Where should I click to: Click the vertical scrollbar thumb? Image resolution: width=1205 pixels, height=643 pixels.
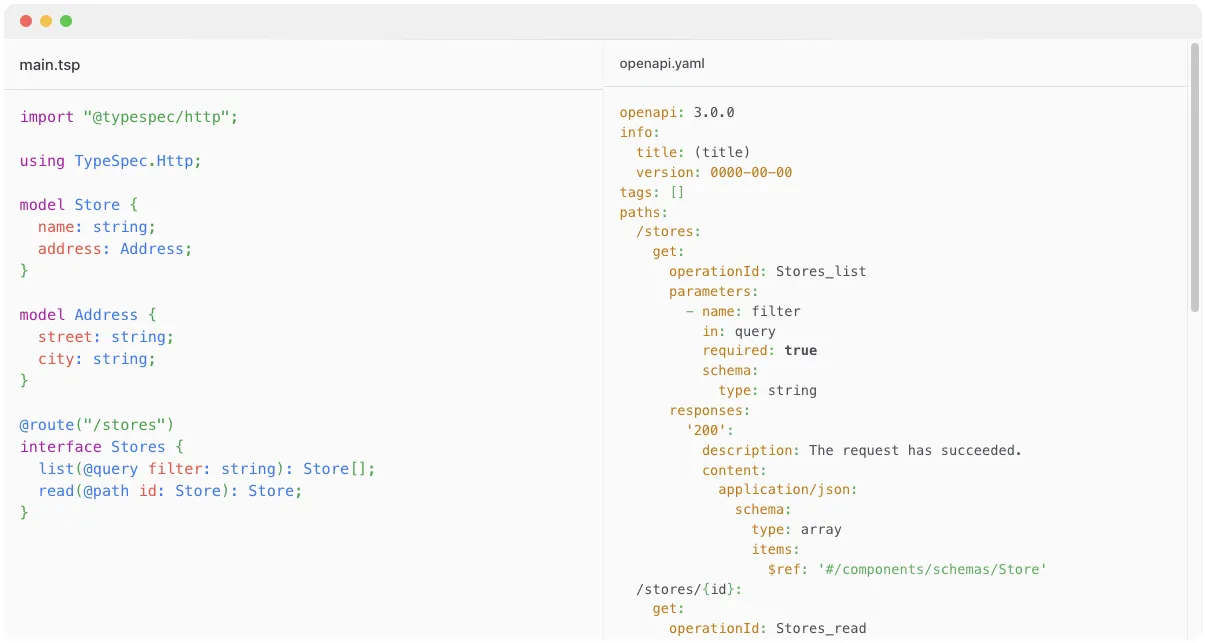(x=1194, y=178)
